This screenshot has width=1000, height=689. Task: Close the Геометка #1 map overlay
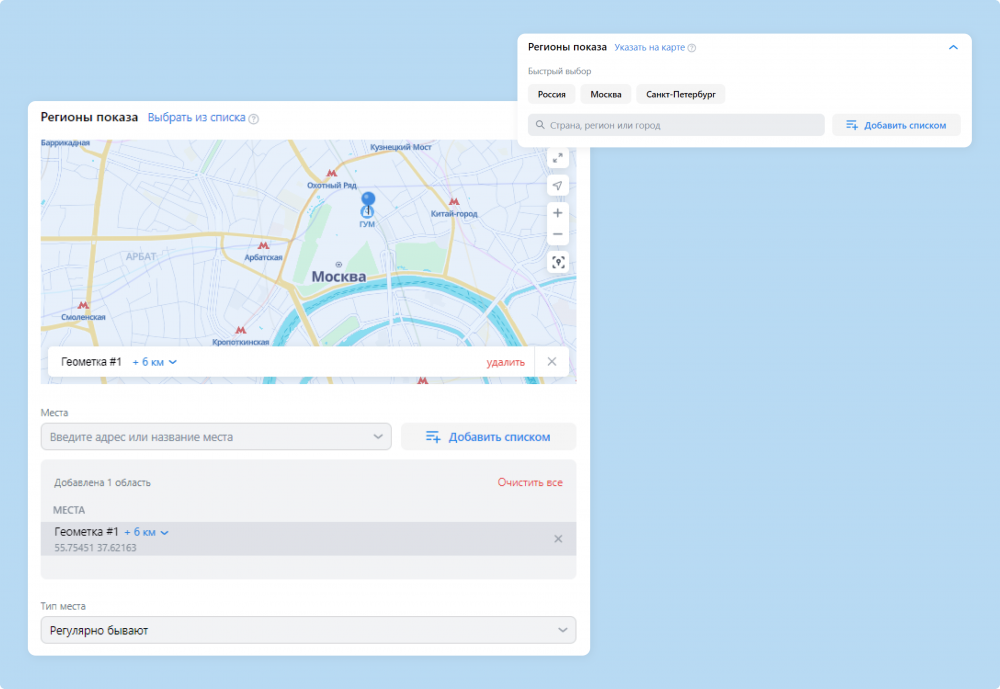552,362
